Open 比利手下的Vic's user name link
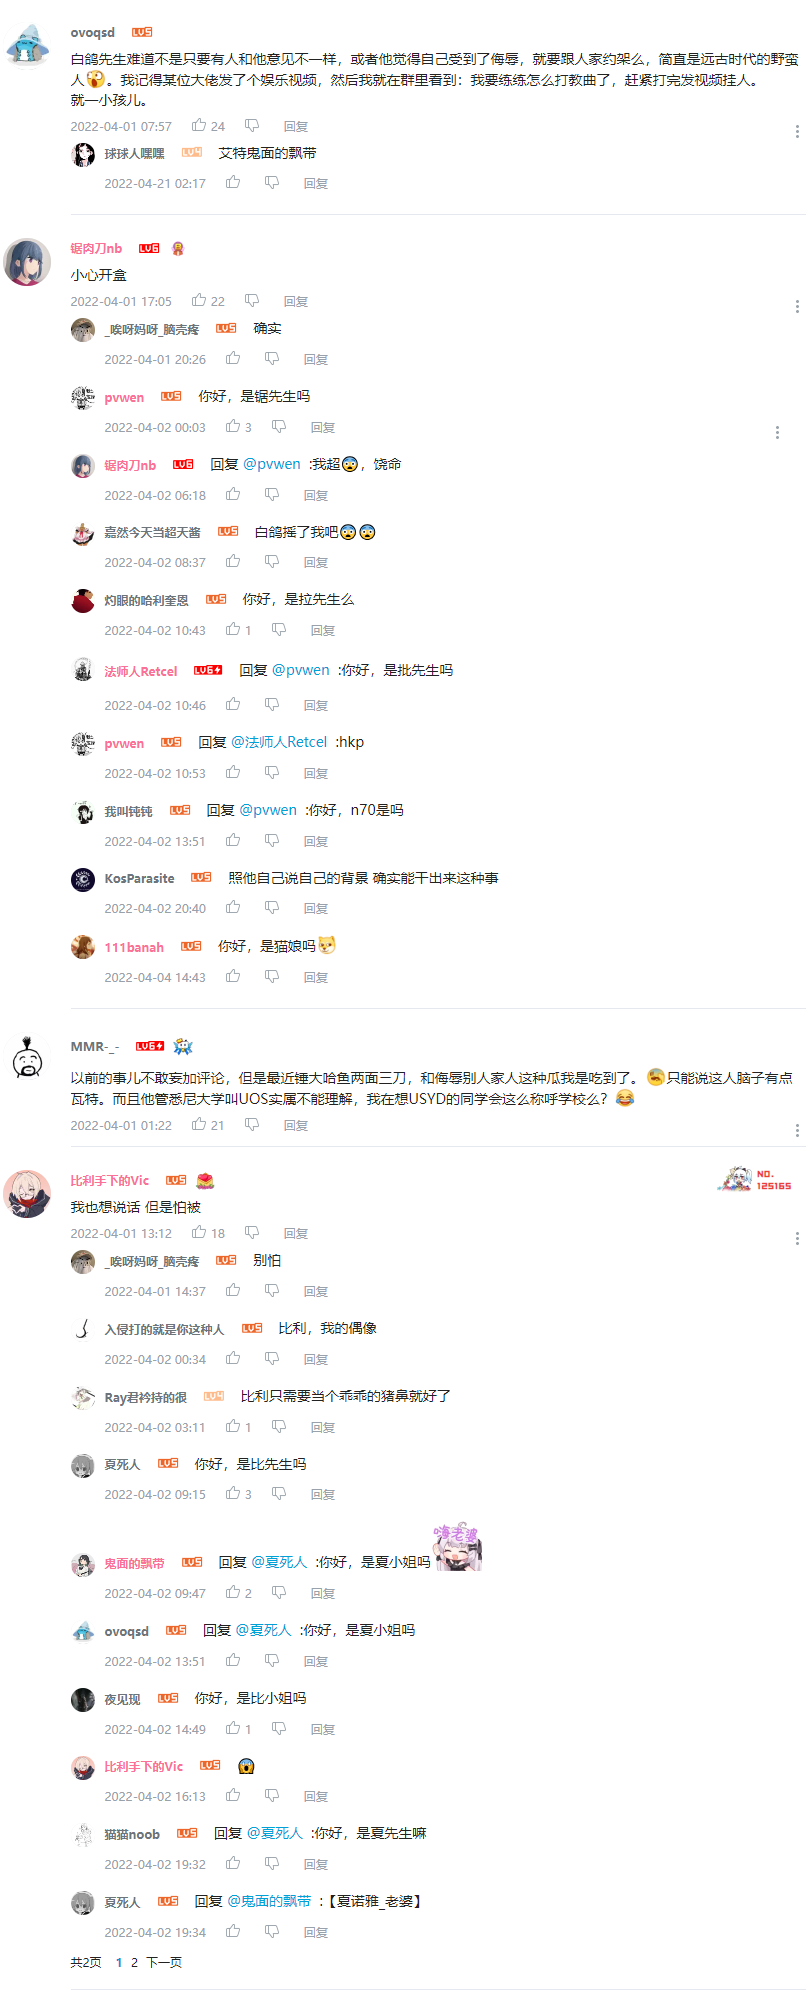Screen dimensions: 812x1990 [110, 1181]
